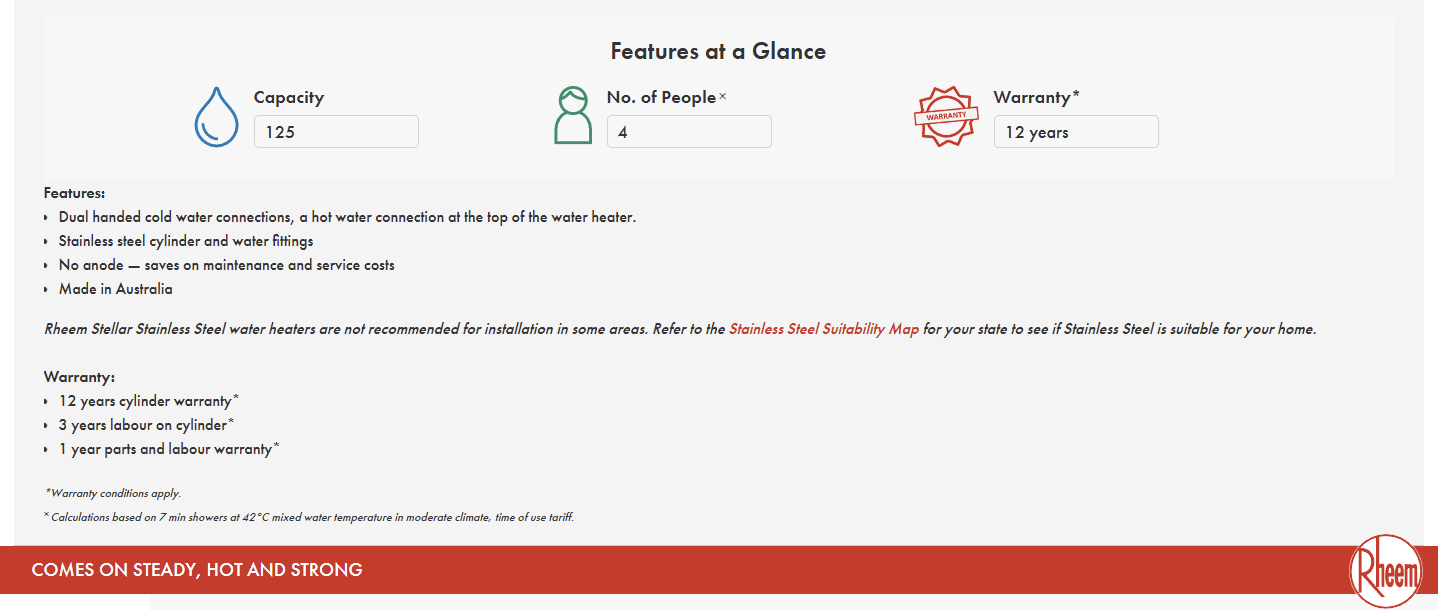
Task: Select the Warranty field showing 12 years
Action: click(1076, 132)
